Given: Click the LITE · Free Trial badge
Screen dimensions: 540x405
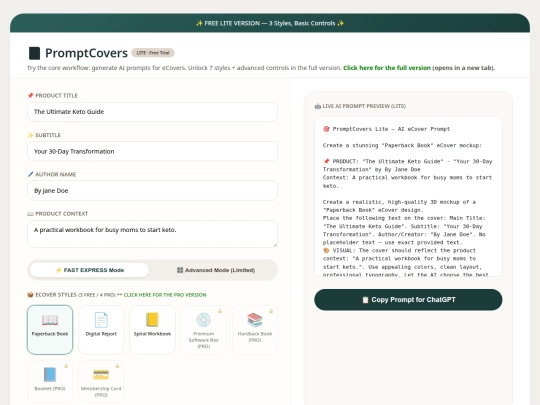Looking at the screenshot, I should click(x=153, y=53).
